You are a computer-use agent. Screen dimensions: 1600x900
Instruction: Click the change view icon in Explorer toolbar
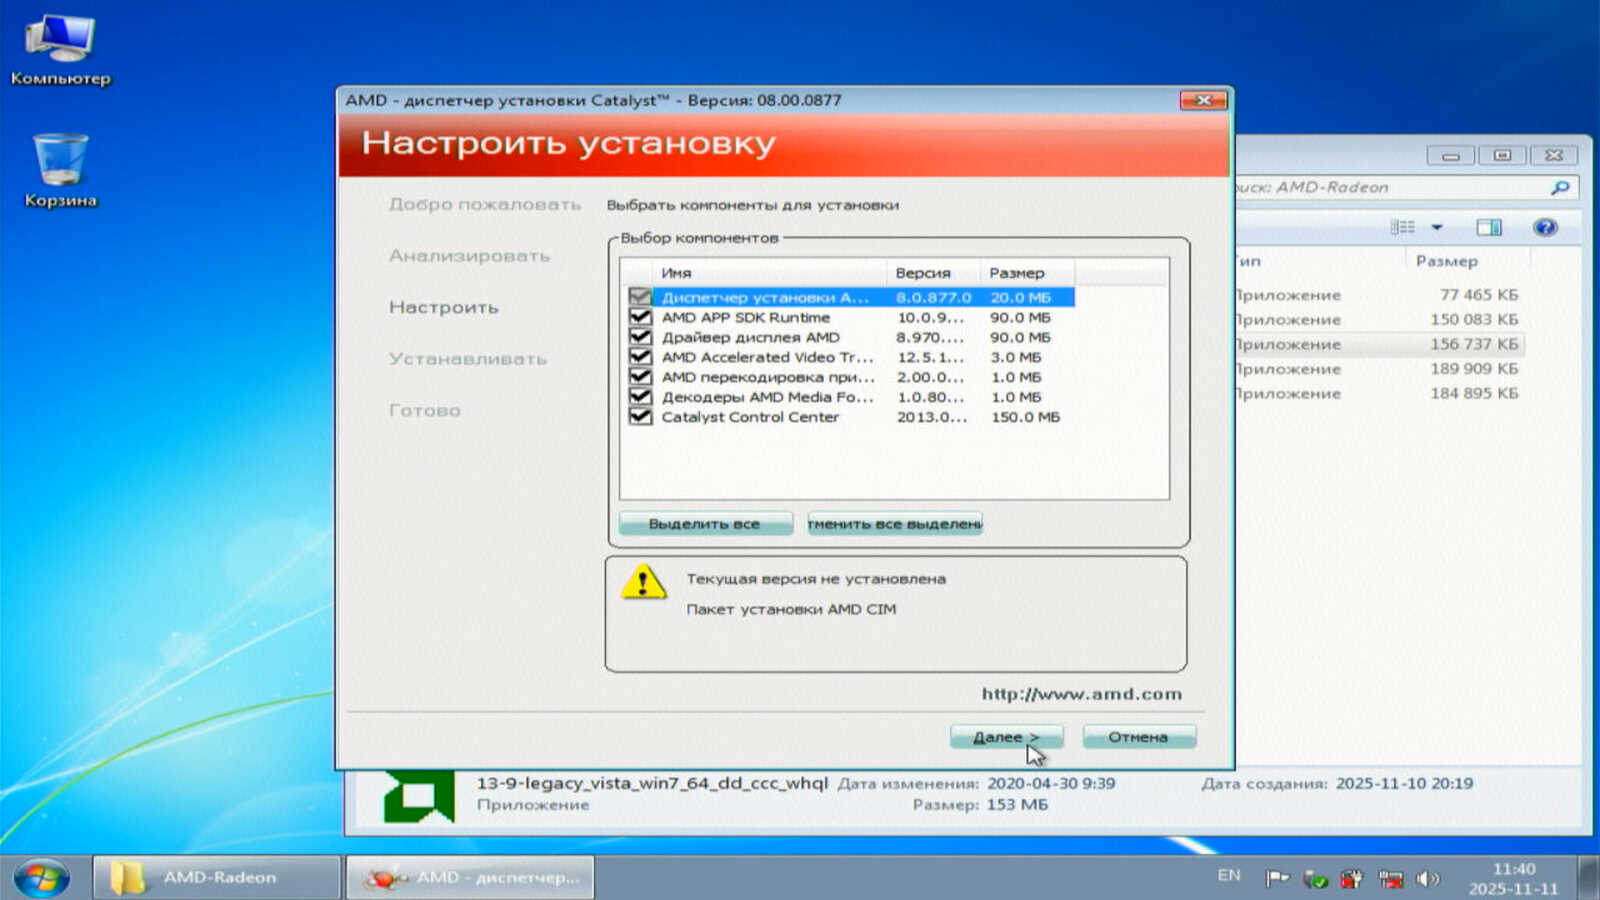[x=1403, y=227]
